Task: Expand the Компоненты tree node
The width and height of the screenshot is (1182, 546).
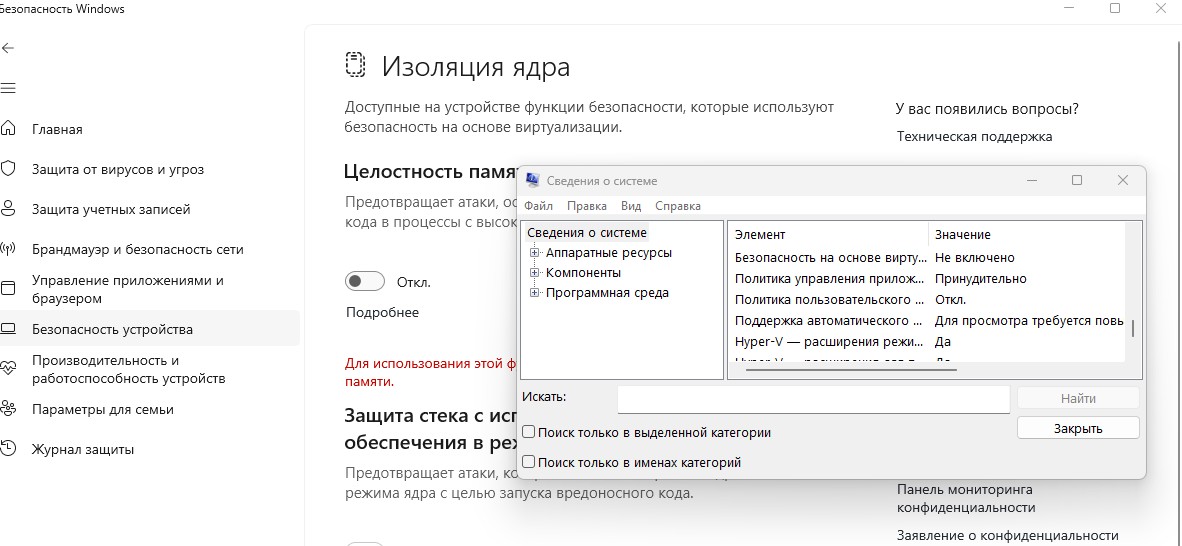Action: 535,273
